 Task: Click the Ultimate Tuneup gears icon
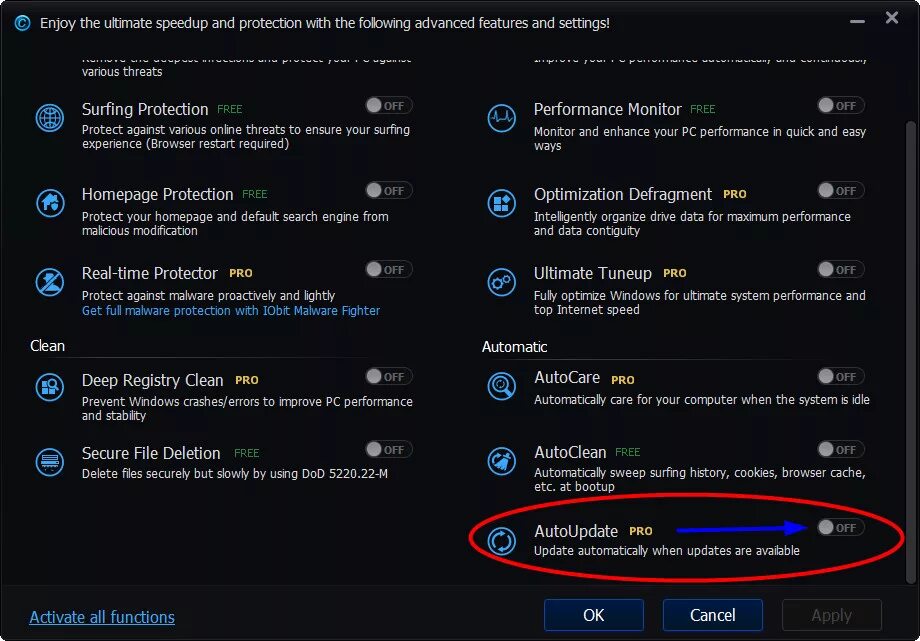(502, 282)
